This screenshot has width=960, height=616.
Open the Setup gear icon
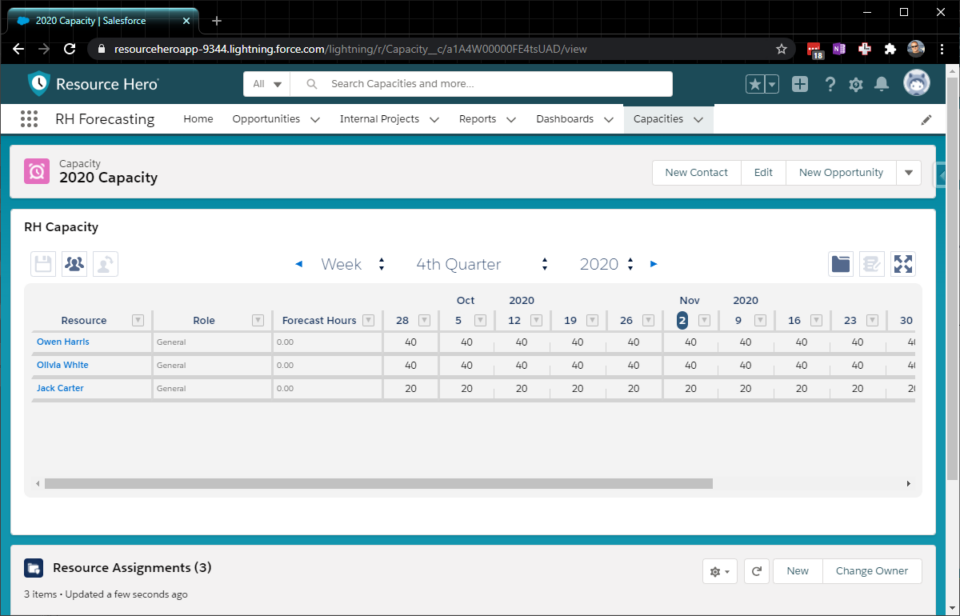[856, 85]
